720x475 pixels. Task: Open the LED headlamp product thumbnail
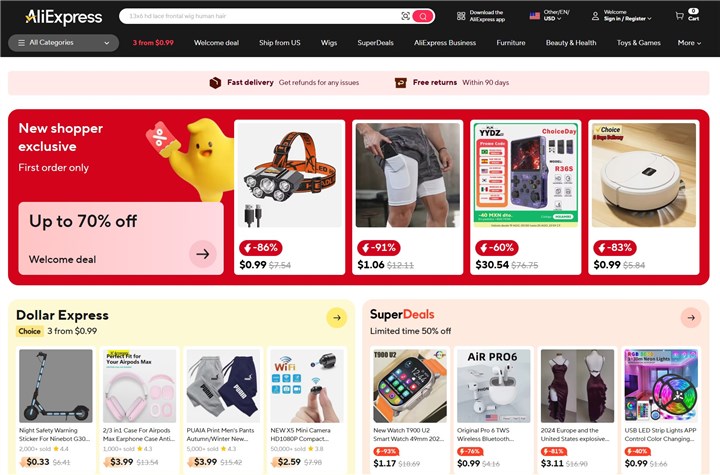click(x=289, y=175)
